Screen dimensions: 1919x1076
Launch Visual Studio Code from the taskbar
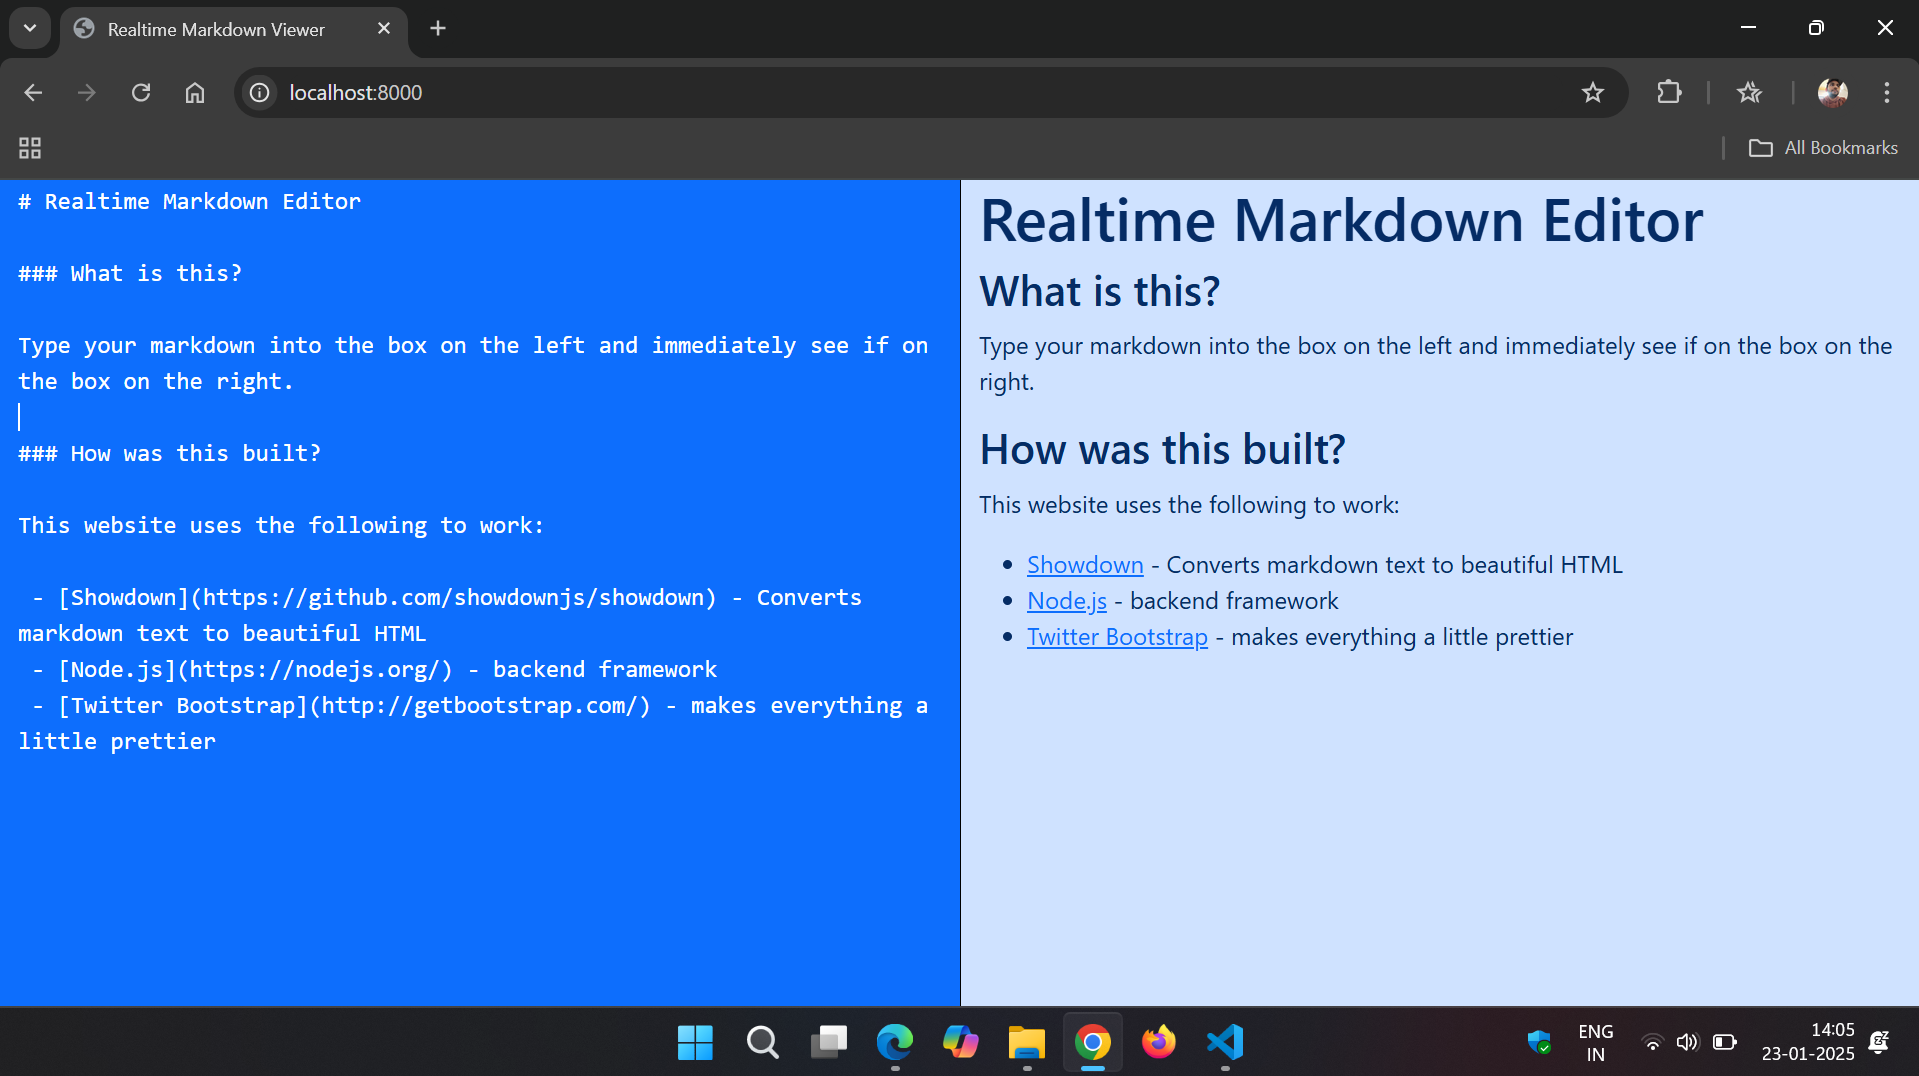click(1224, 1042)
